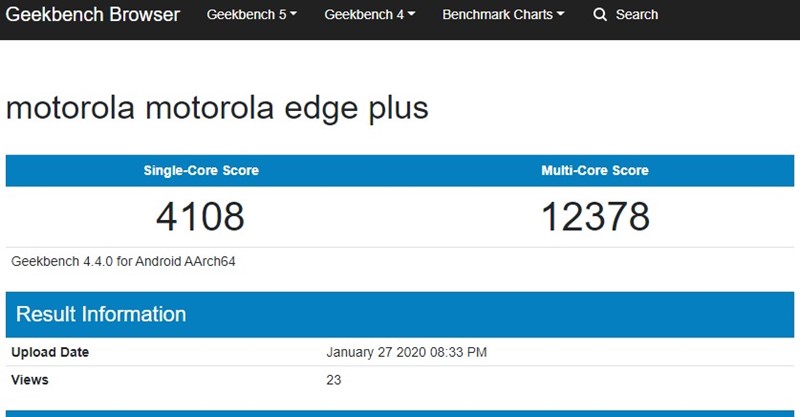Open the Geekbench 5 dropdown menu
The height and width of the screenshot is (417, 800).
click(x=251, y=15)
